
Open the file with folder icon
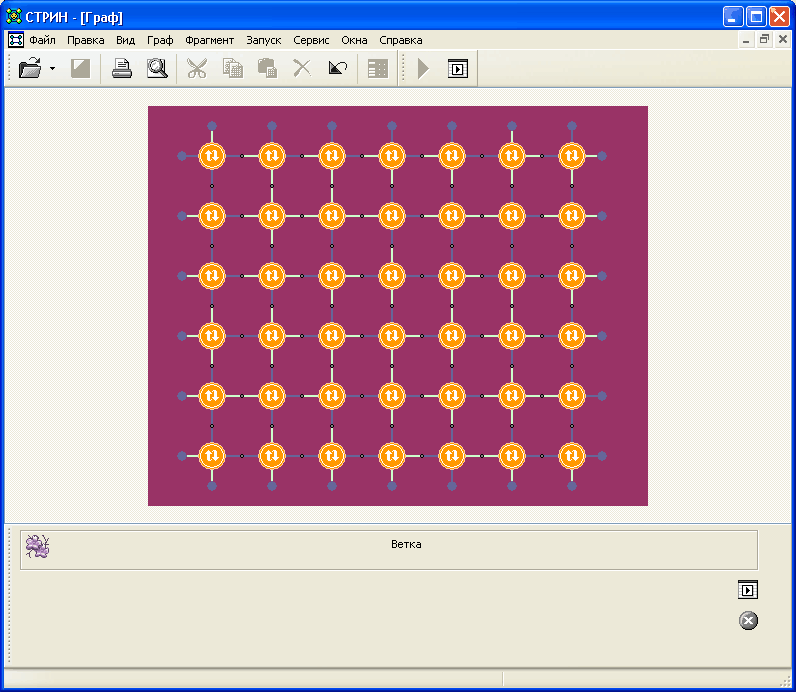tap(30, 68)
